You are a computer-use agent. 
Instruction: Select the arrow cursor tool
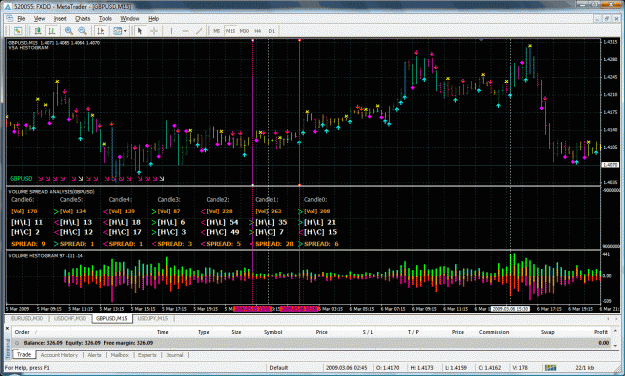[x=140, y=31]
